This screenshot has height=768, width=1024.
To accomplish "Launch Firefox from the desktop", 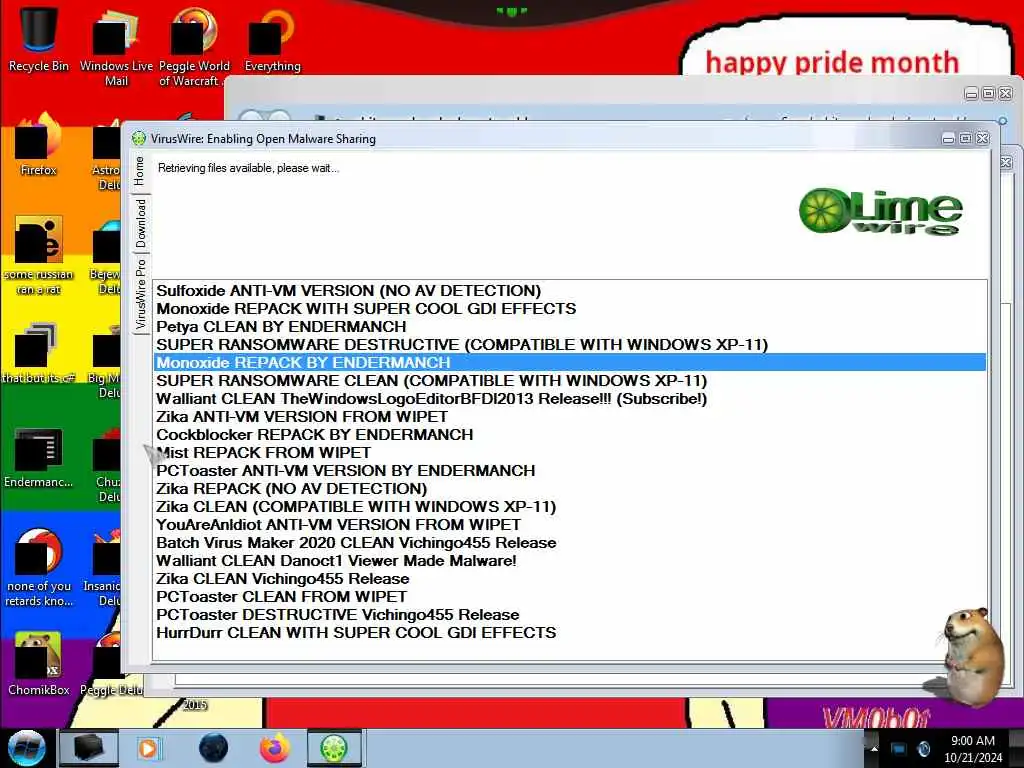I will (39, 144).
